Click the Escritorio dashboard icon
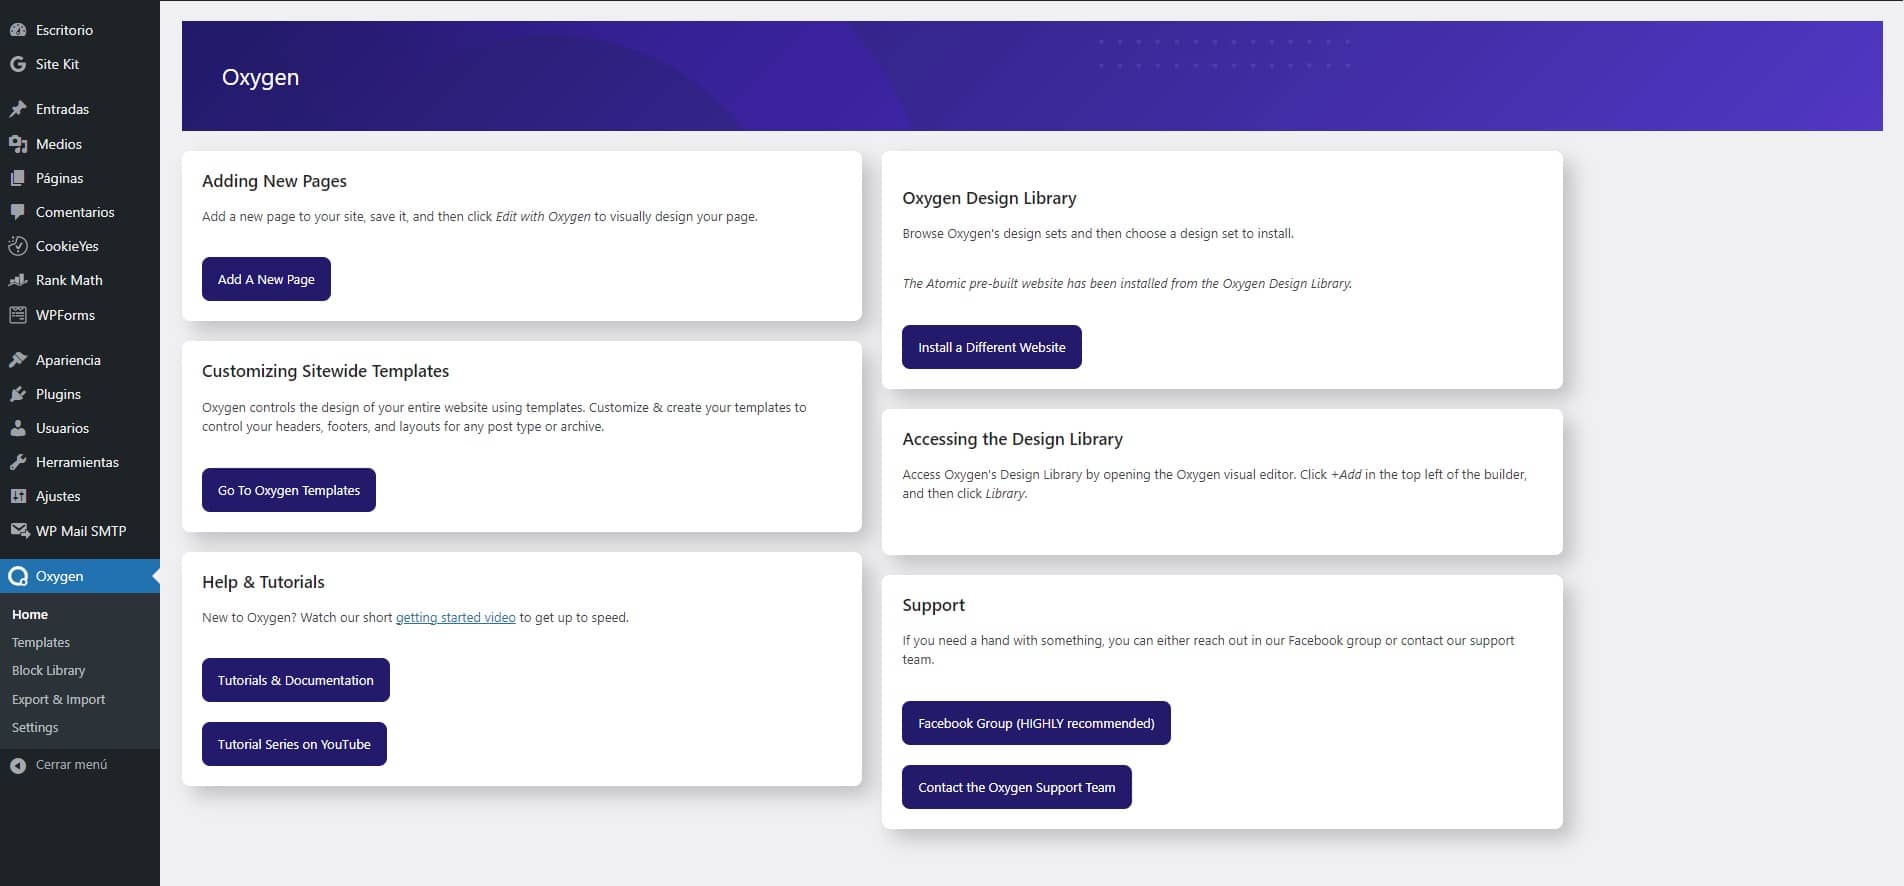Viewport: 1904px width, 886px height. (18, 30)
